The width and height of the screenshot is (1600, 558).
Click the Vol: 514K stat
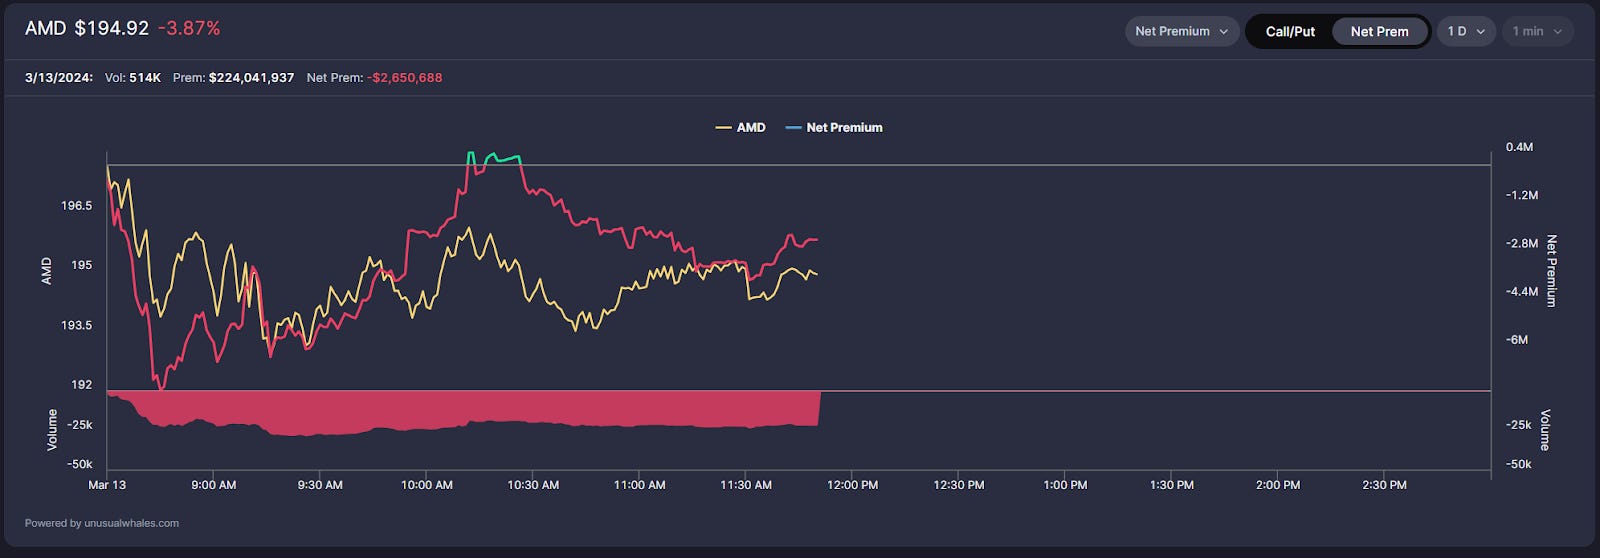coord(133,77)
